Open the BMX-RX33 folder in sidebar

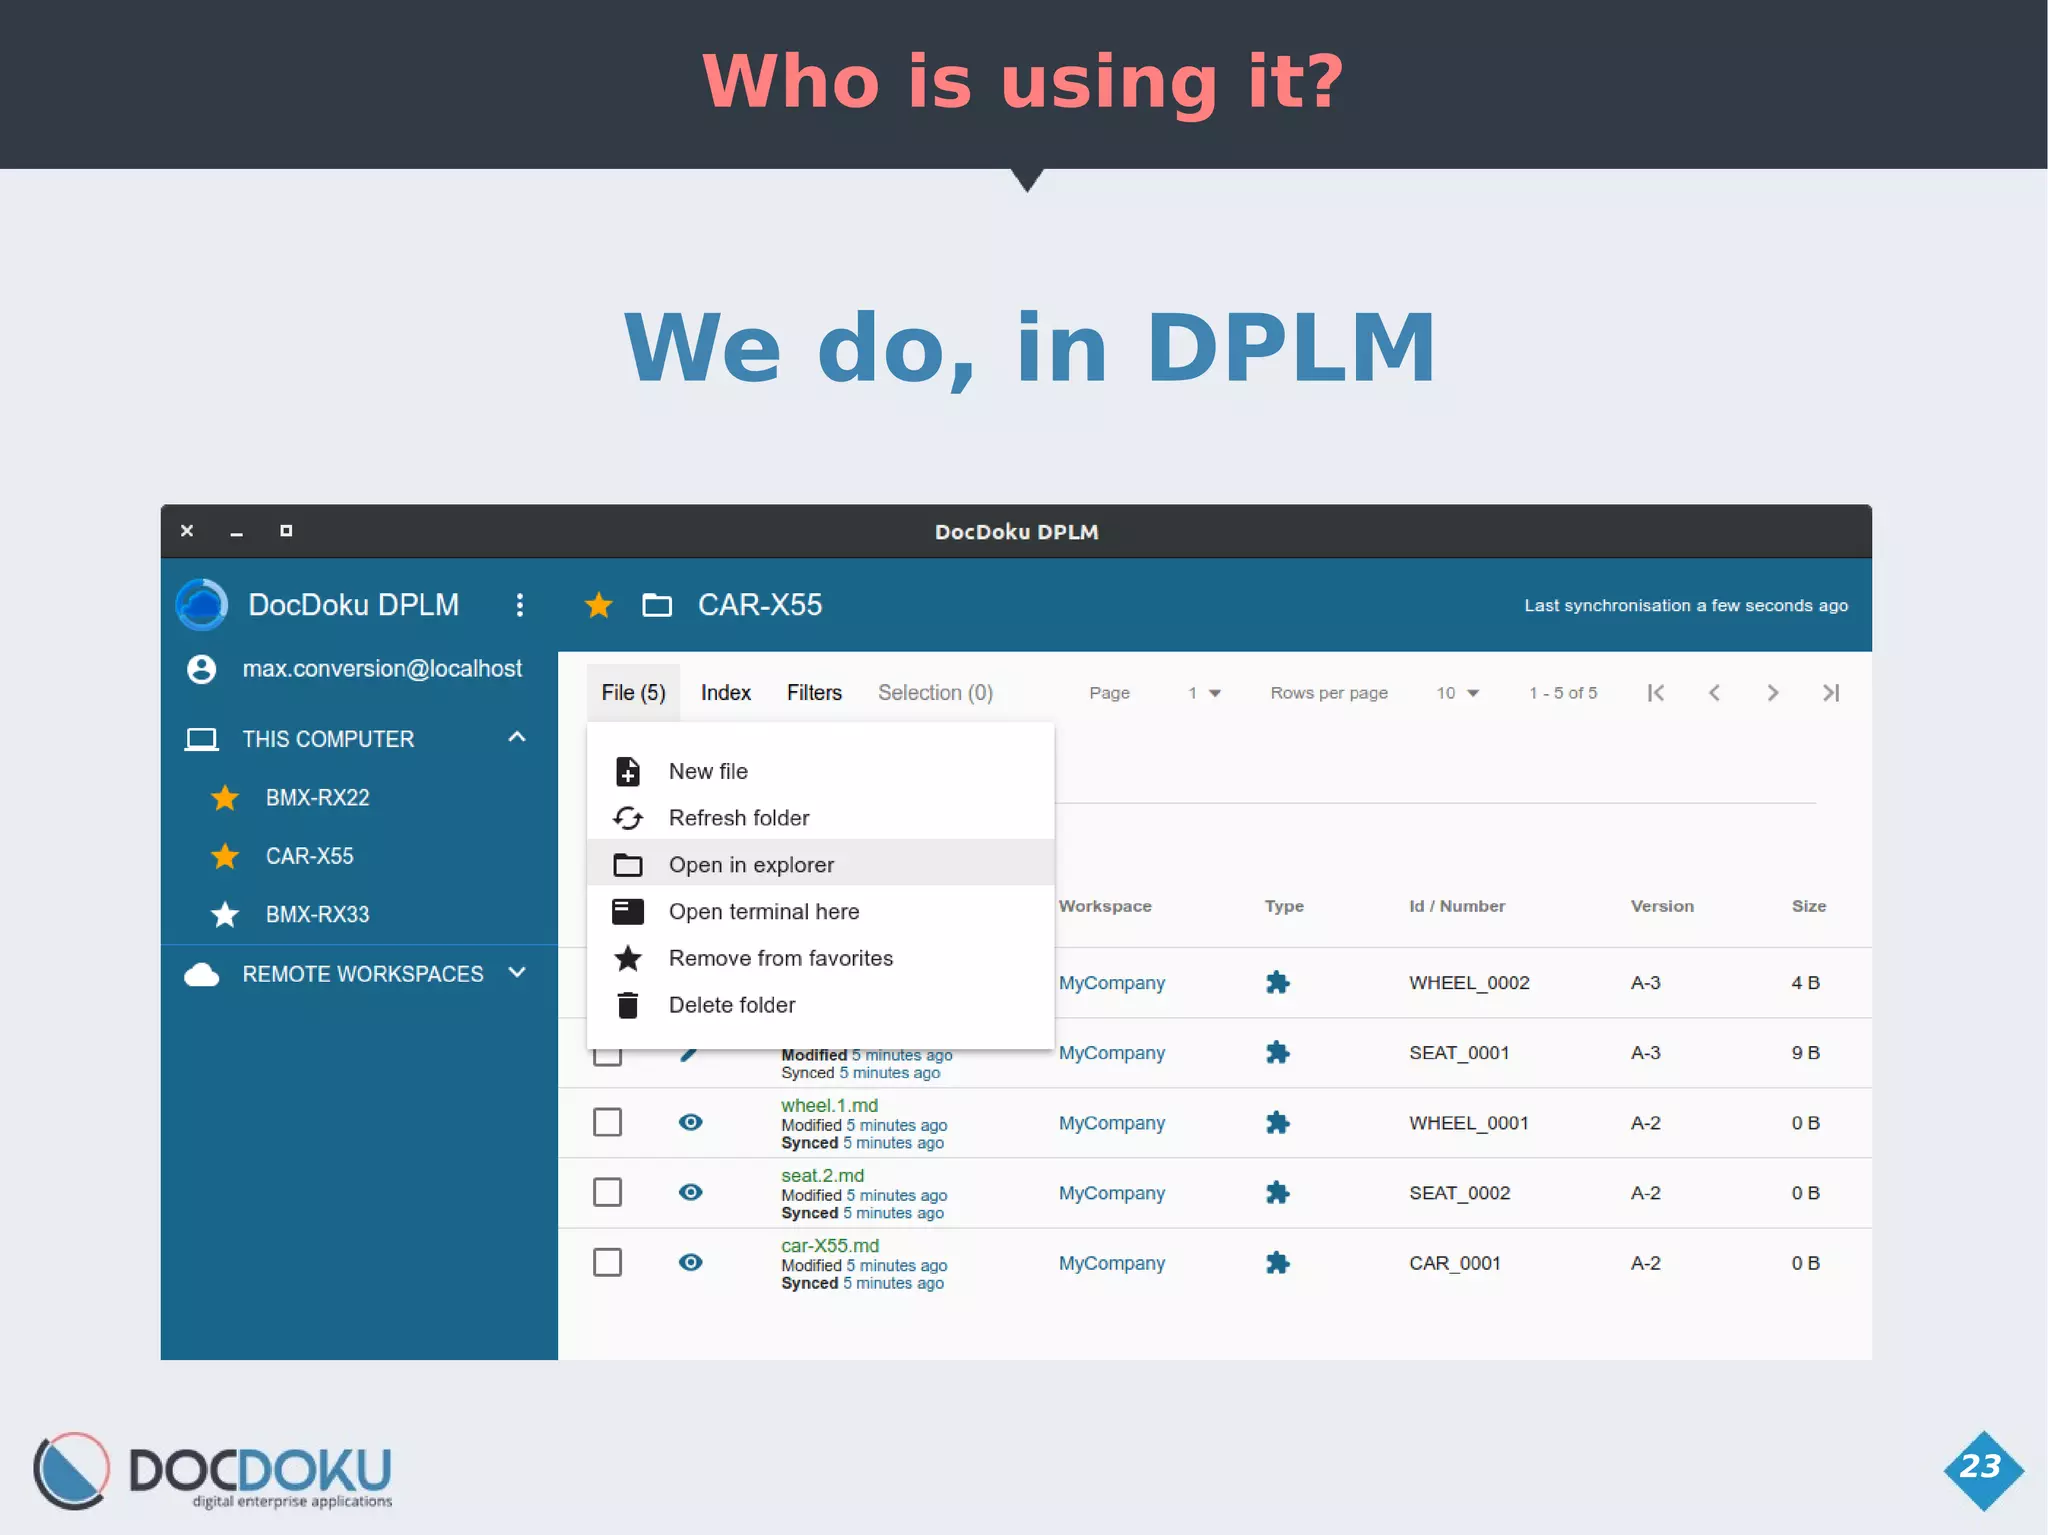(317, 914)
